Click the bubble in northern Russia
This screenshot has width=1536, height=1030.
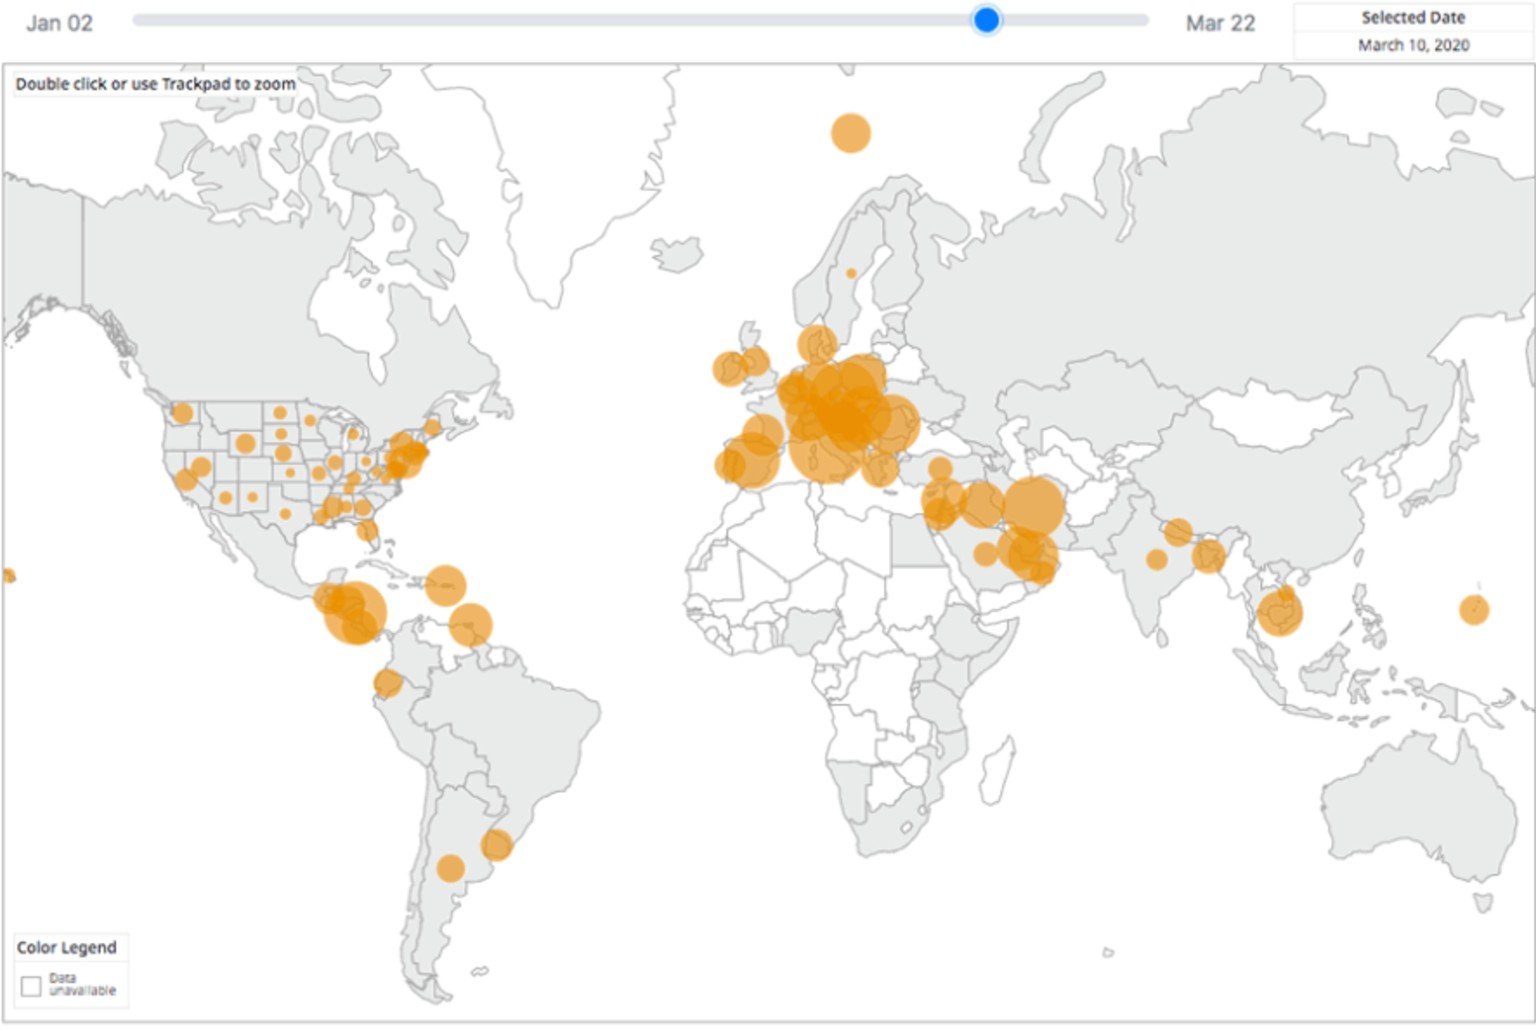850,131
